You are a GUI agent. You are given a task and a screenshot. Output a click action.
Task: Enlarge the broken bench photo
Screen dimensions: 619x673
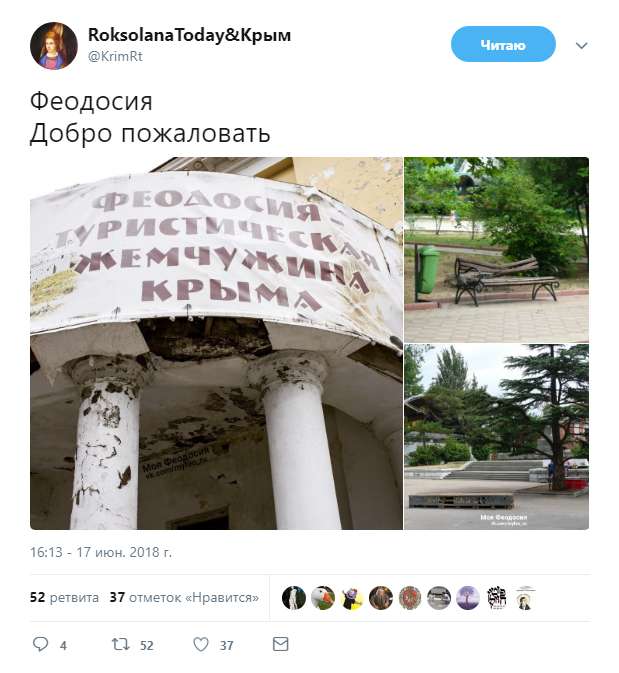pyautogui.click(x=496, y=250)
